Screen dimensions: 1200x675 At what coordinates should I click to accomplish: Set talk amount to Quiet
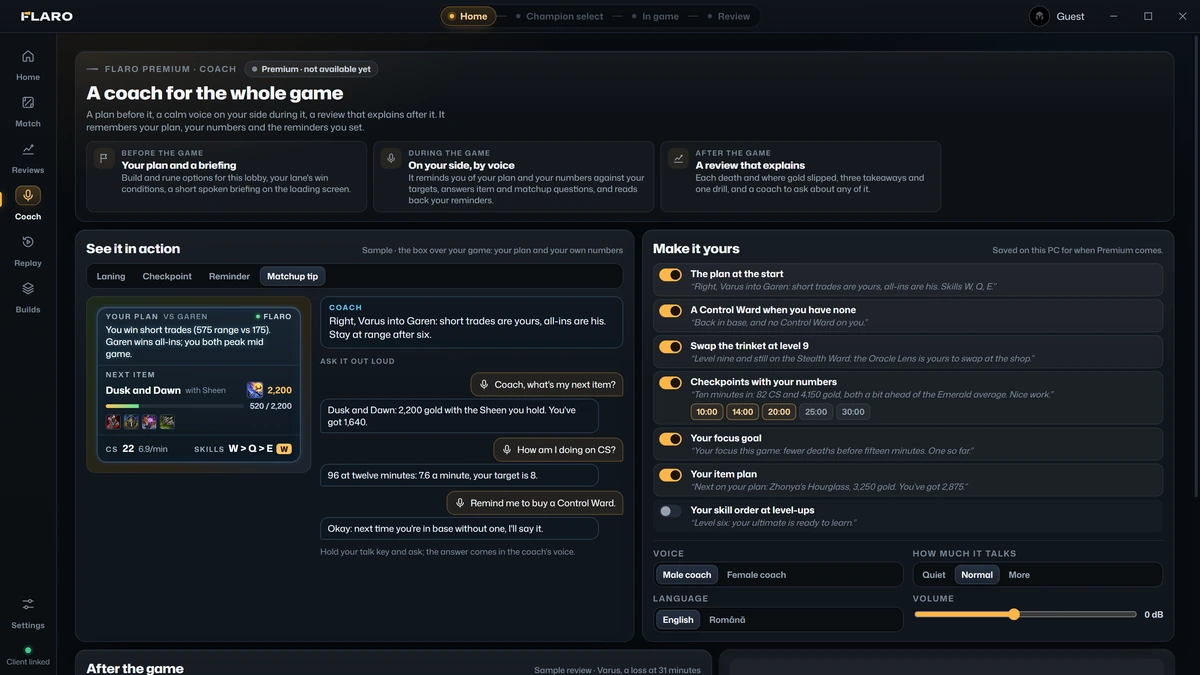pos(934,575)
